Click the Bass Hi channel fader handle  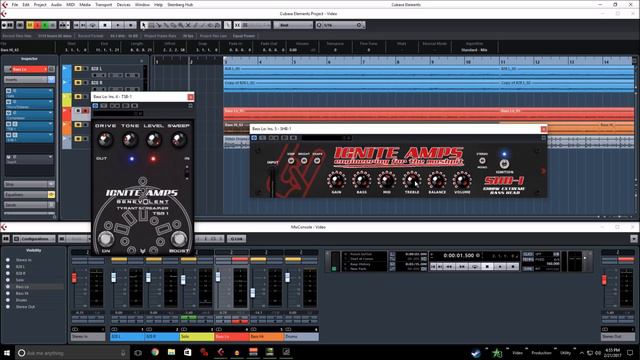253,292
